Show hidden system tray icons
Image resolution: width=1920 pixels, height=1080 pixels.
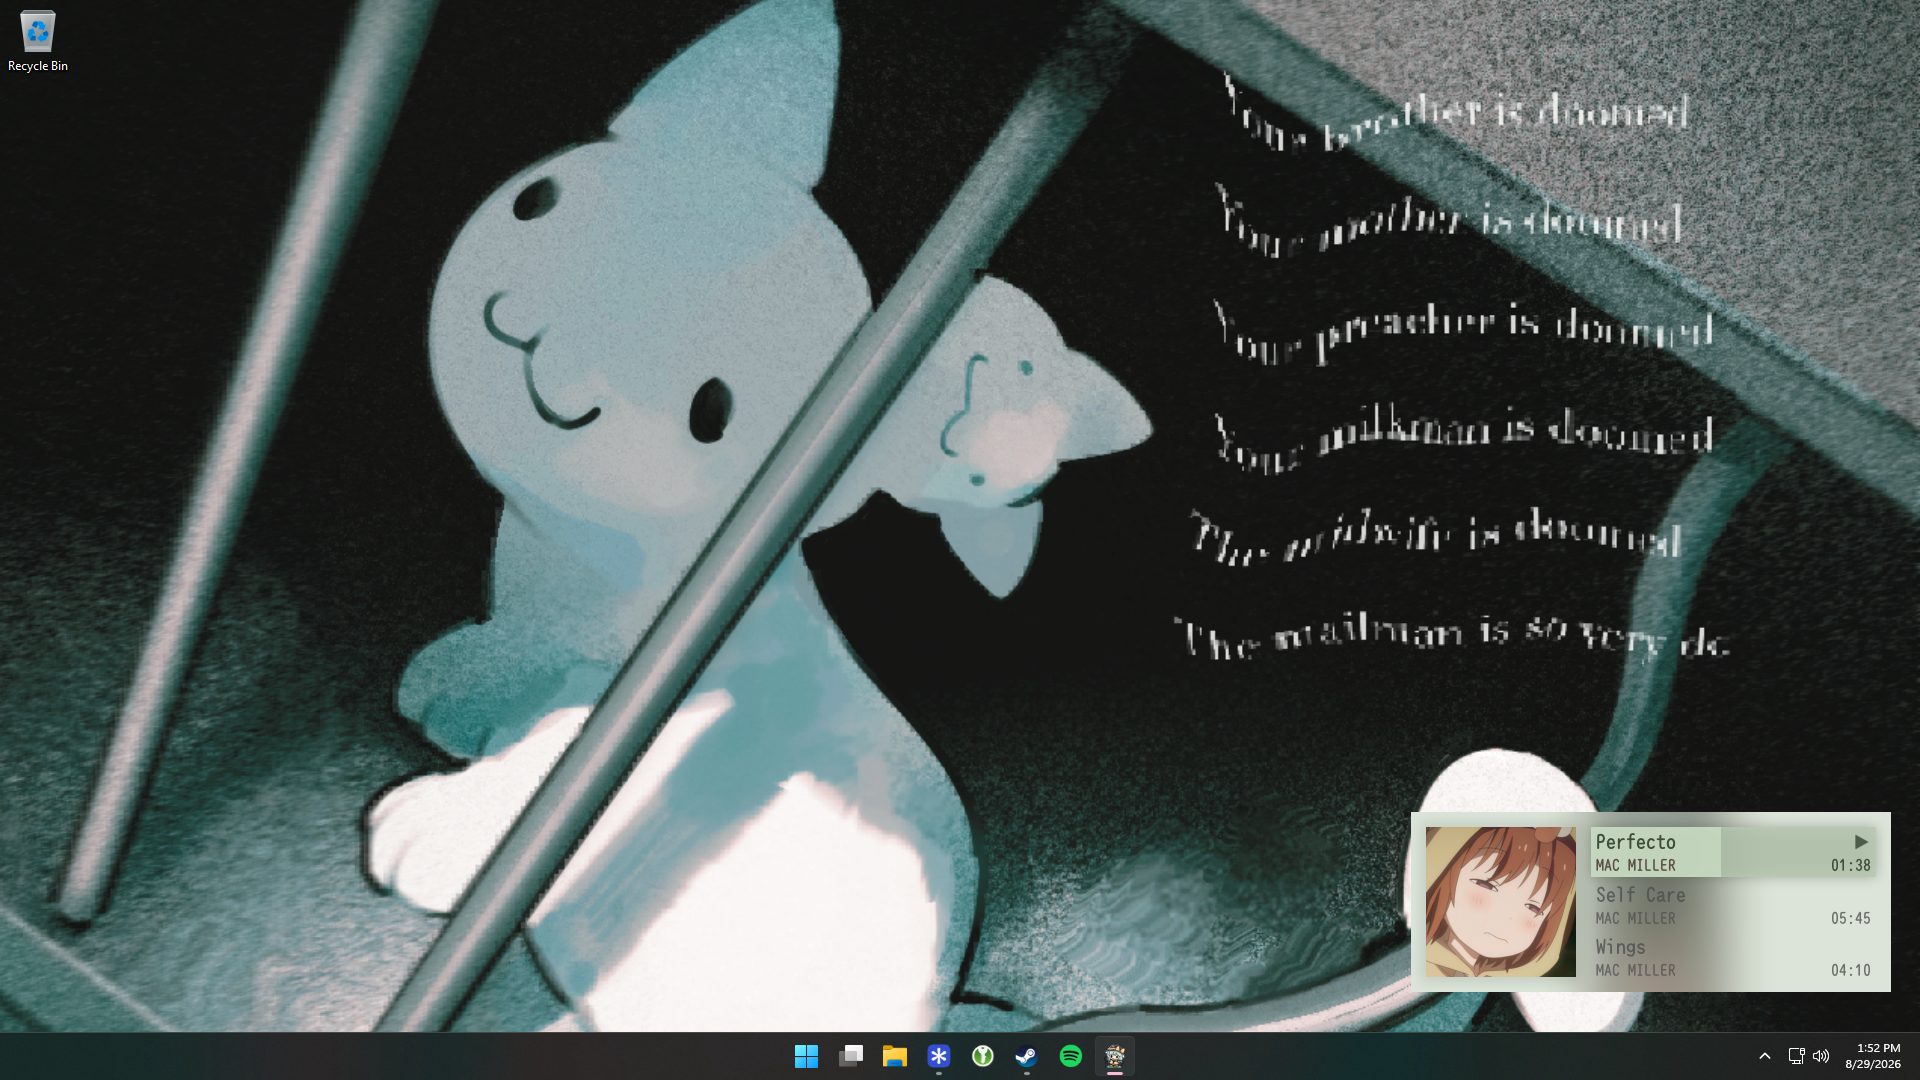(x=1765, y=1056)
